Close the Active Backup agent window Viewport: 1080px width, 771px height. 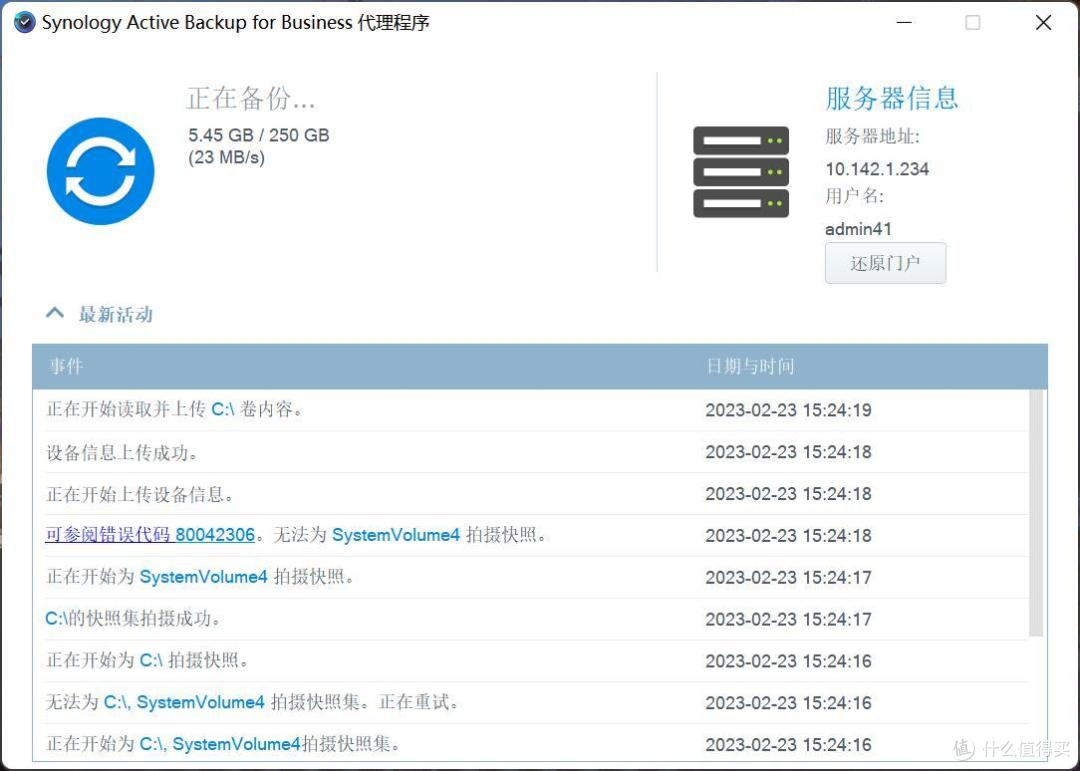click(1043, 23)
